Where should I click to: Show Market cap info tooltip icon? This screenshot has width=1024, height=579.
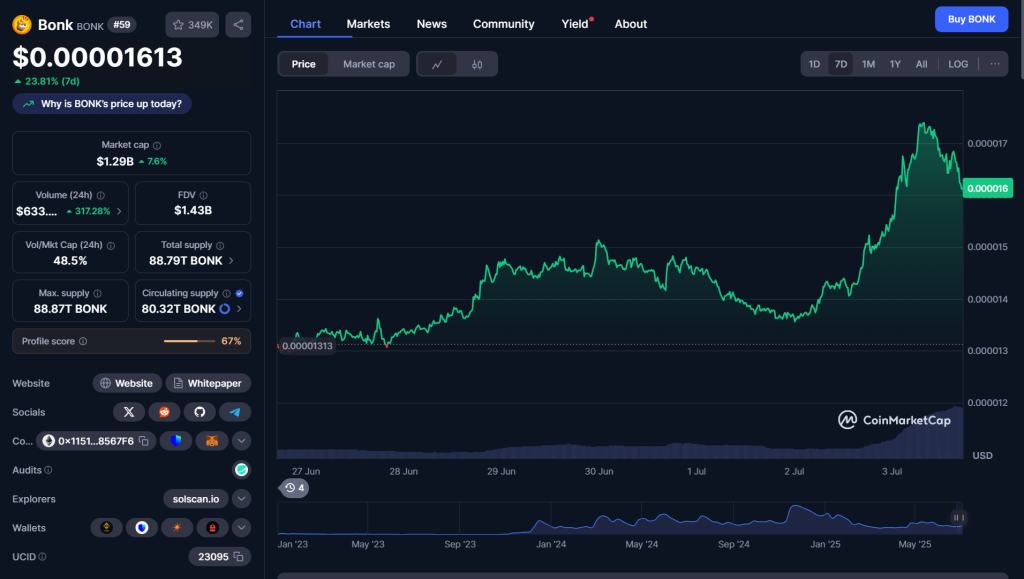(x=157, y=146)
